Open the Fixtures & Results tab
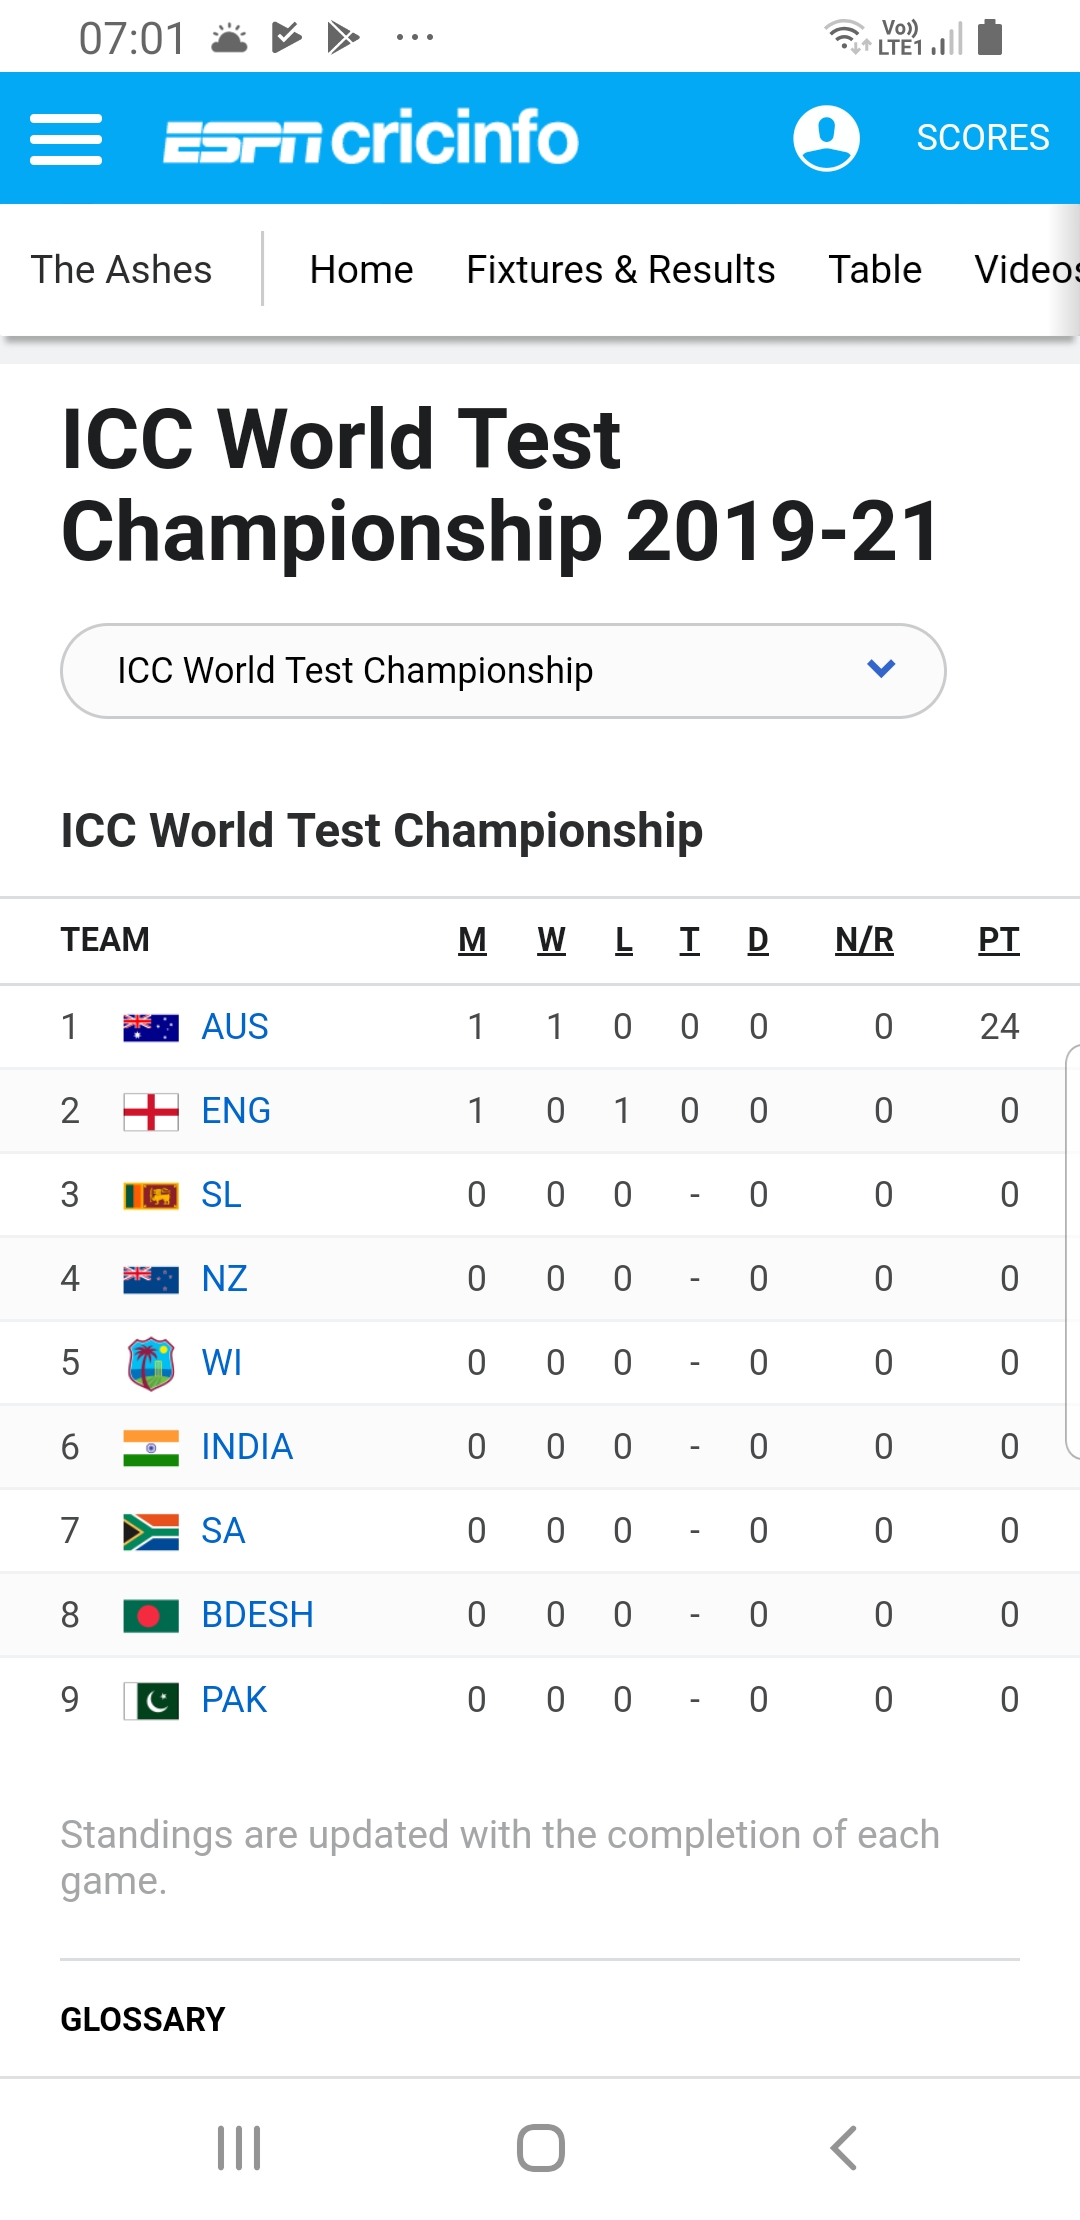Image resolution: width=1080 pixels, height=2220 pixels. [620, 270]
